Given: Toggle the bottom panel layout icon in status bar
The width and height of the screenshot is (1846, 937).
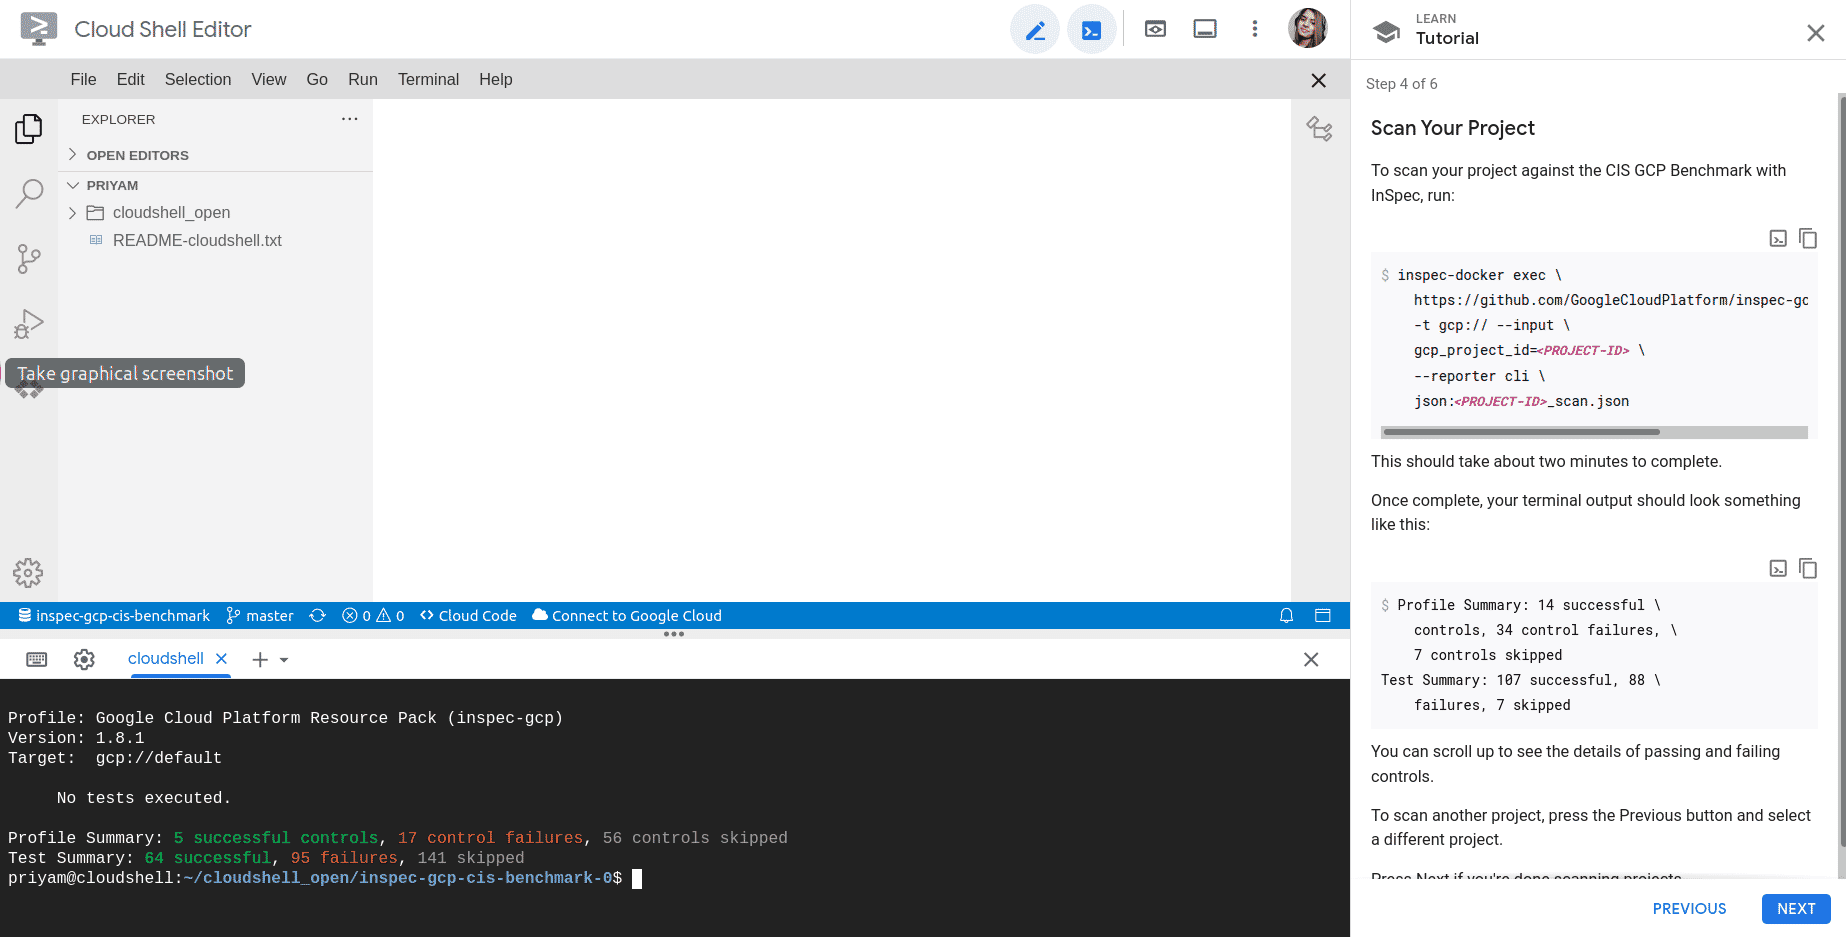Looking at the screenshot, I should (x=1323, y=616).
